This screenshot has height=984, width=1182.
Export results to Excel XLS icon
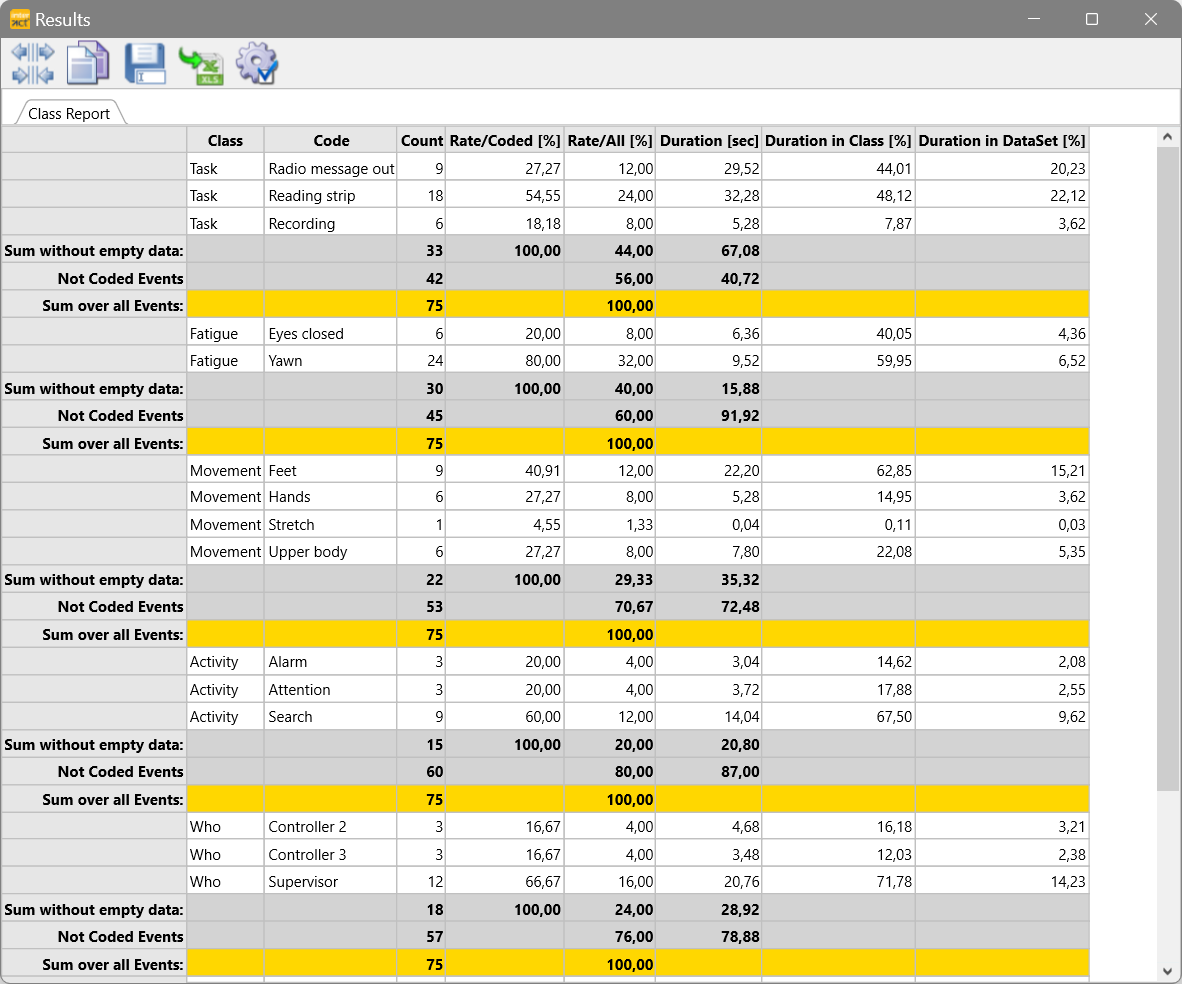pos(201,66)
